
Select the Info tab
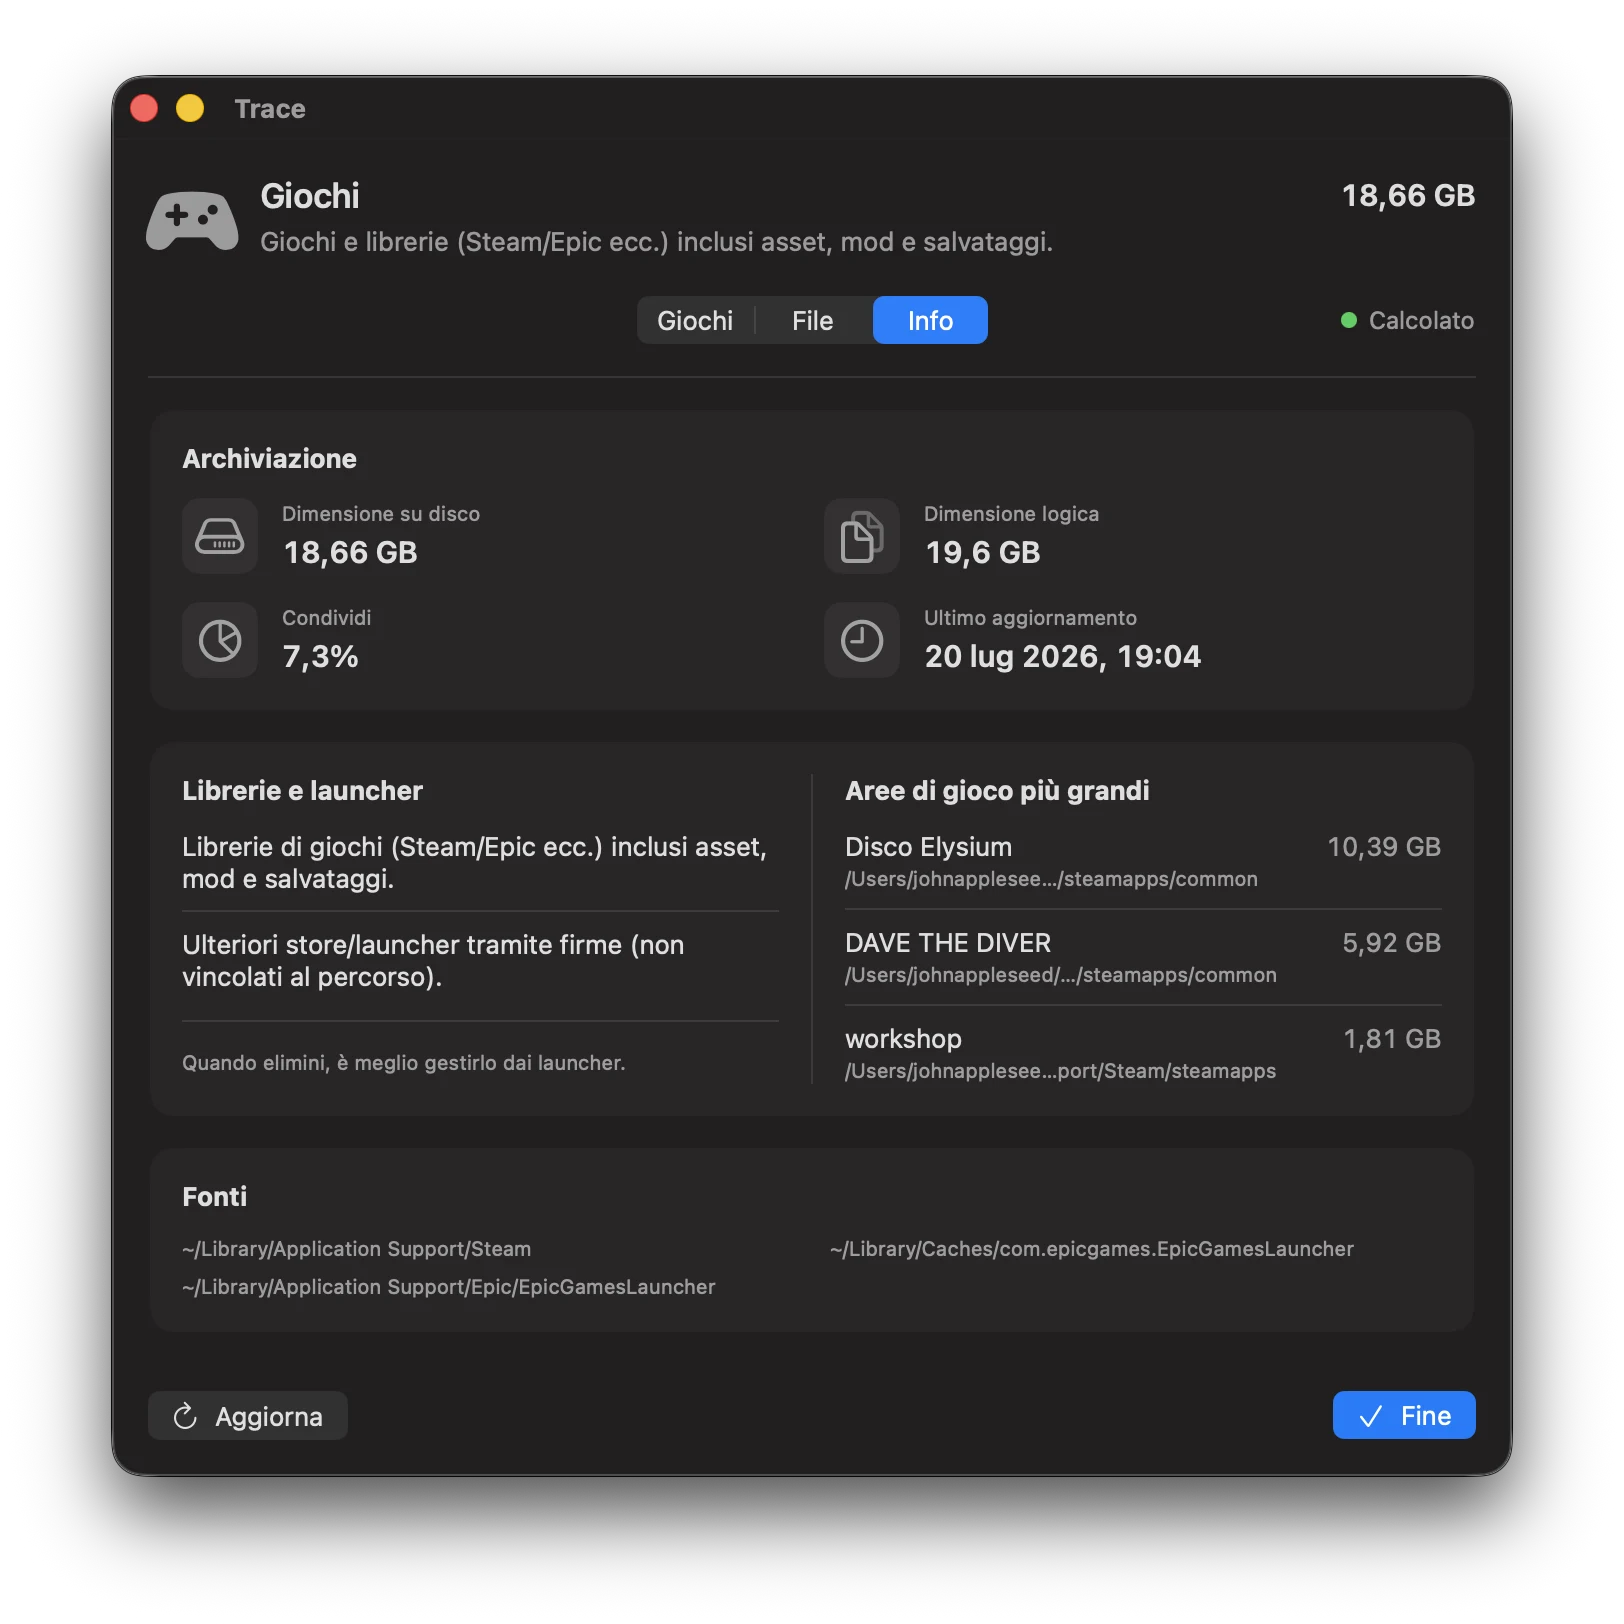click(930, 320)
